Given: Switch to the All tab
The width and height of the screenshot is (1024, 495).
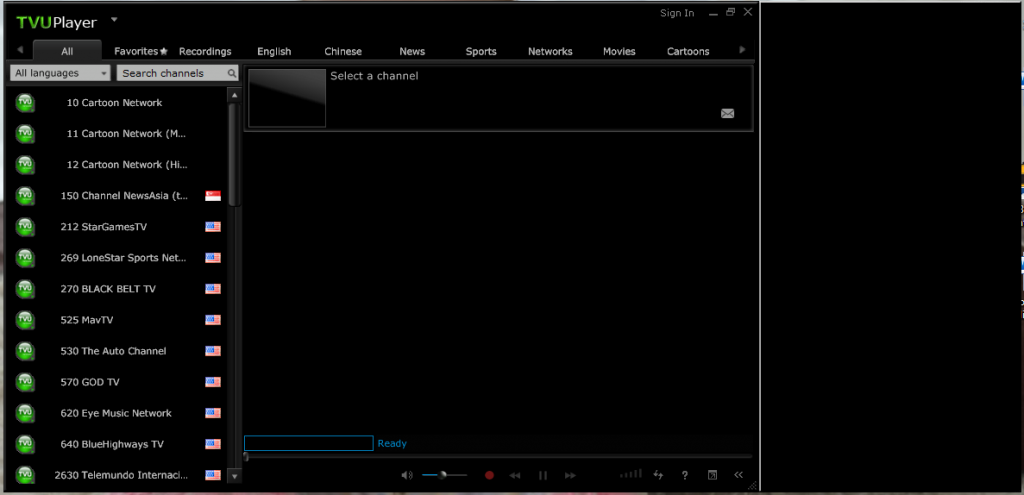Looking at the screenshot, I should pos(67,51).
